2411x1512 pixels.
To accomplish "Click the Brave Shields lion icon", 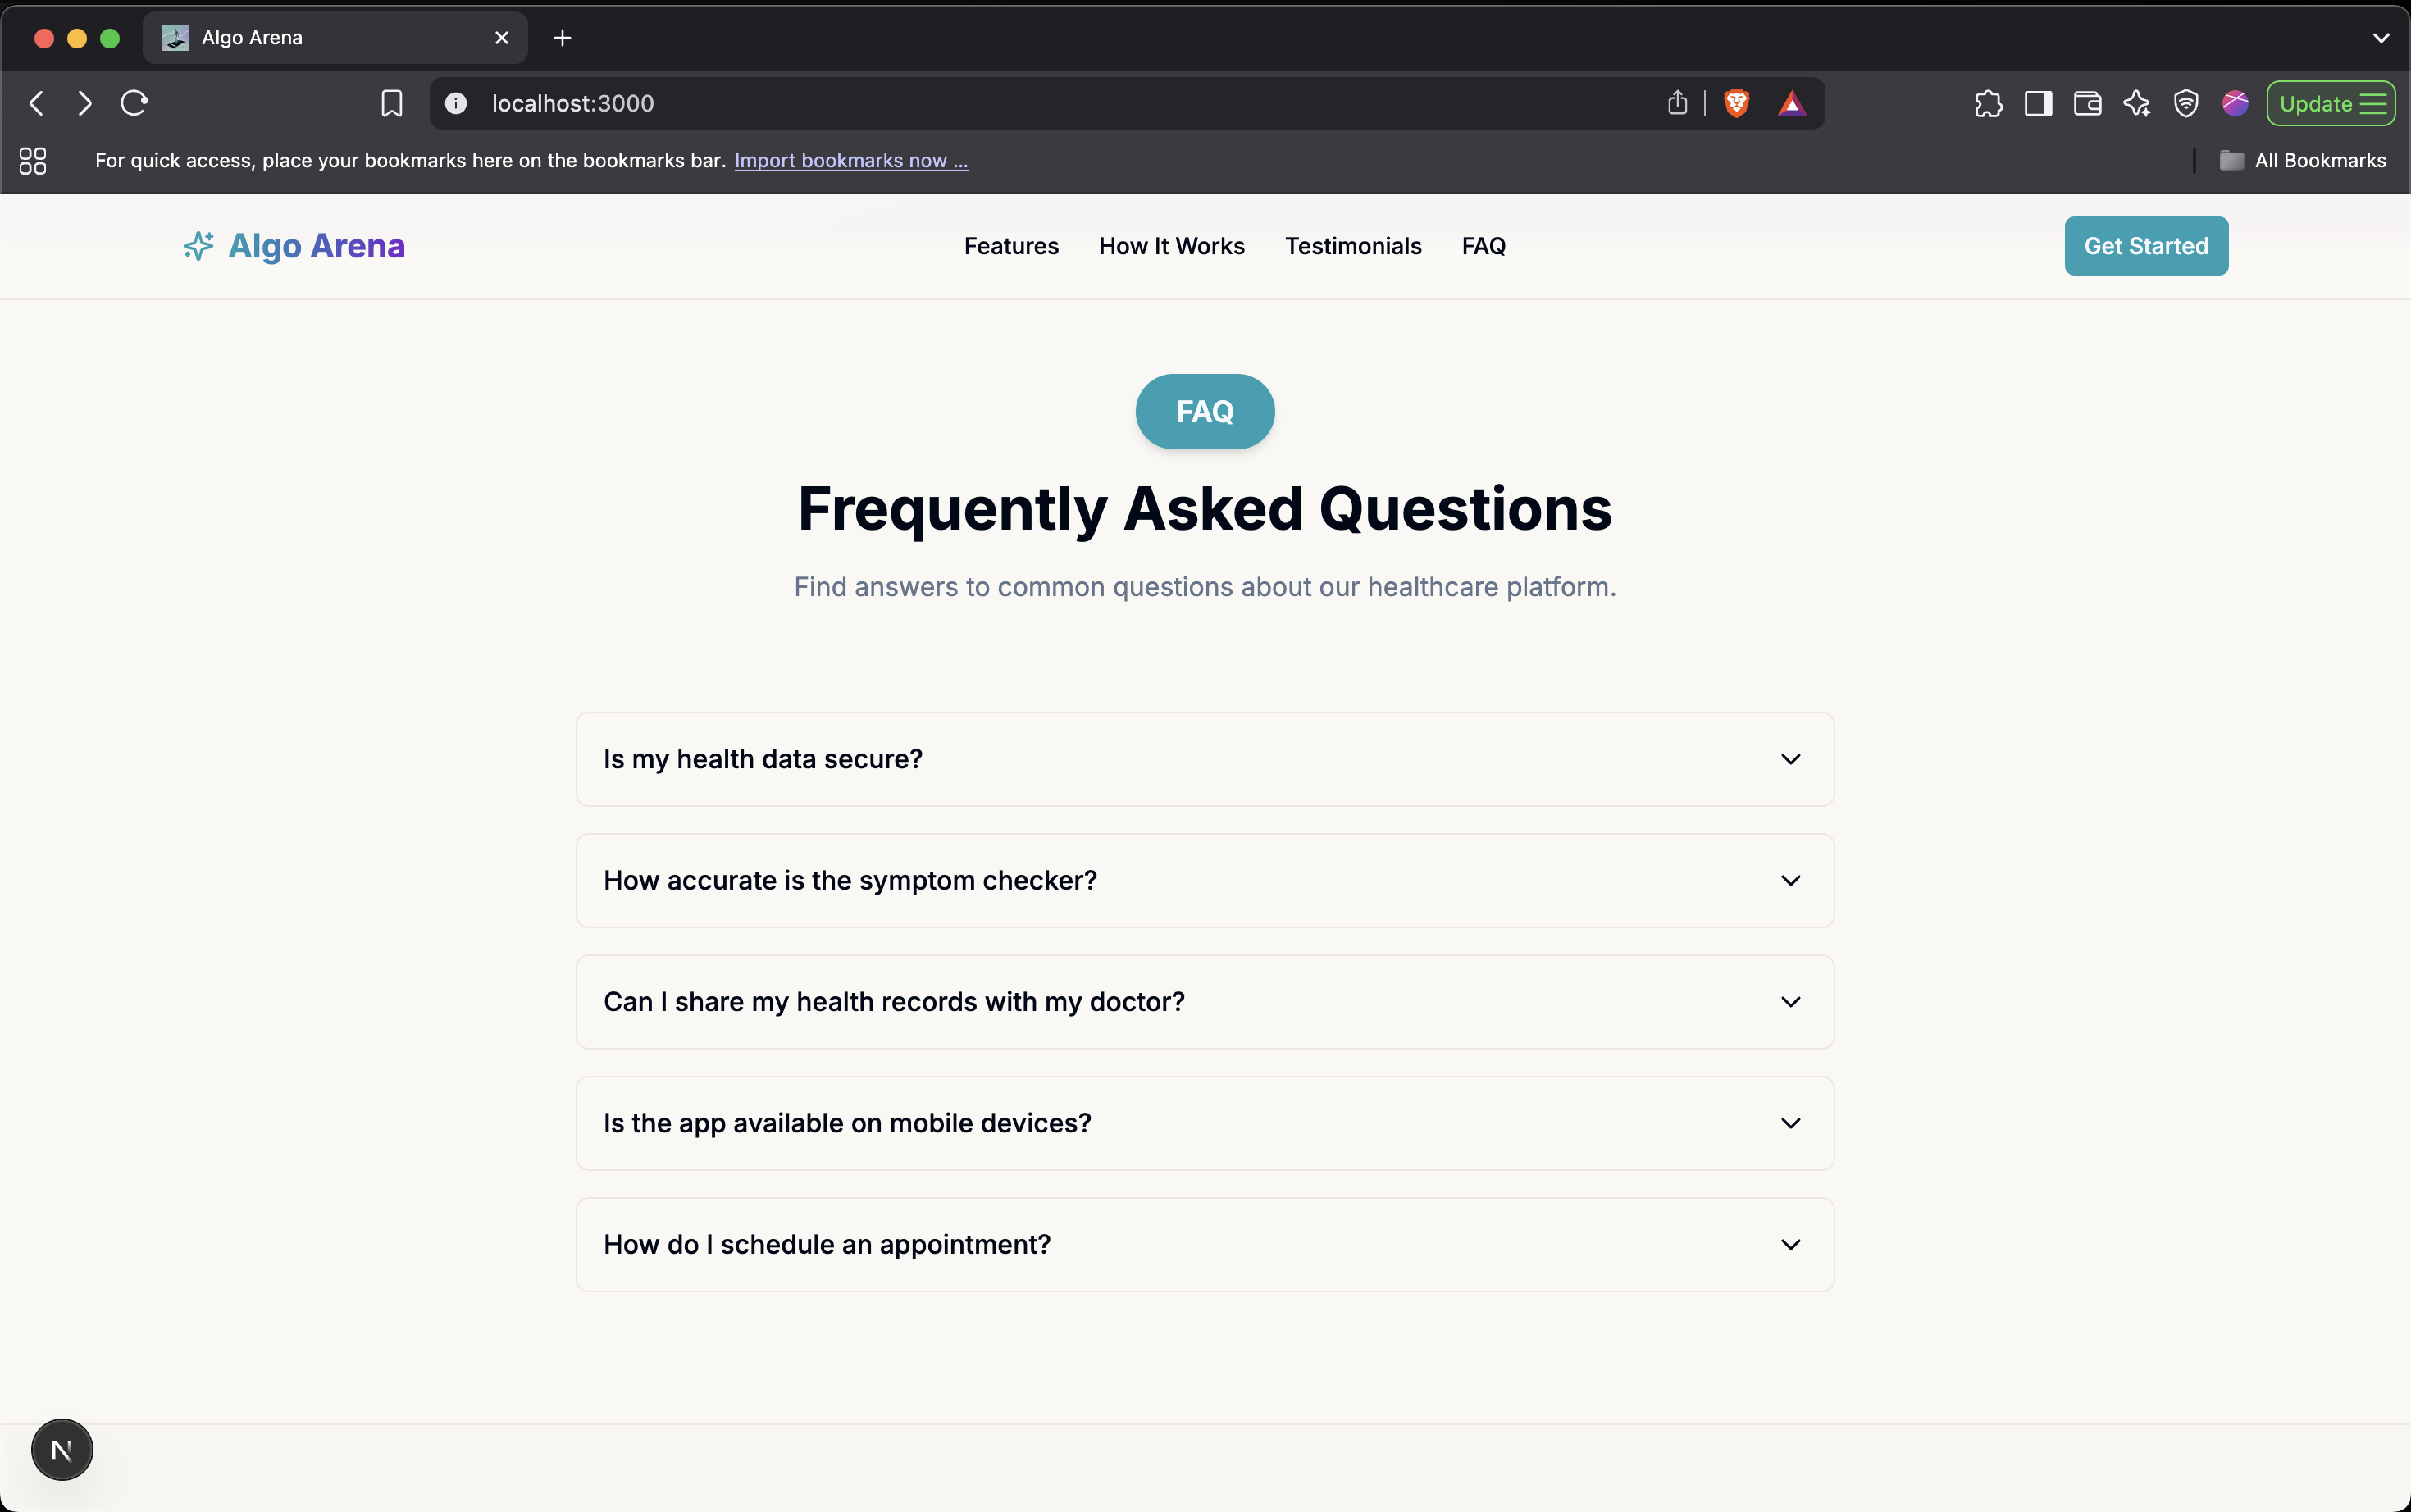I will [1736, 103].
